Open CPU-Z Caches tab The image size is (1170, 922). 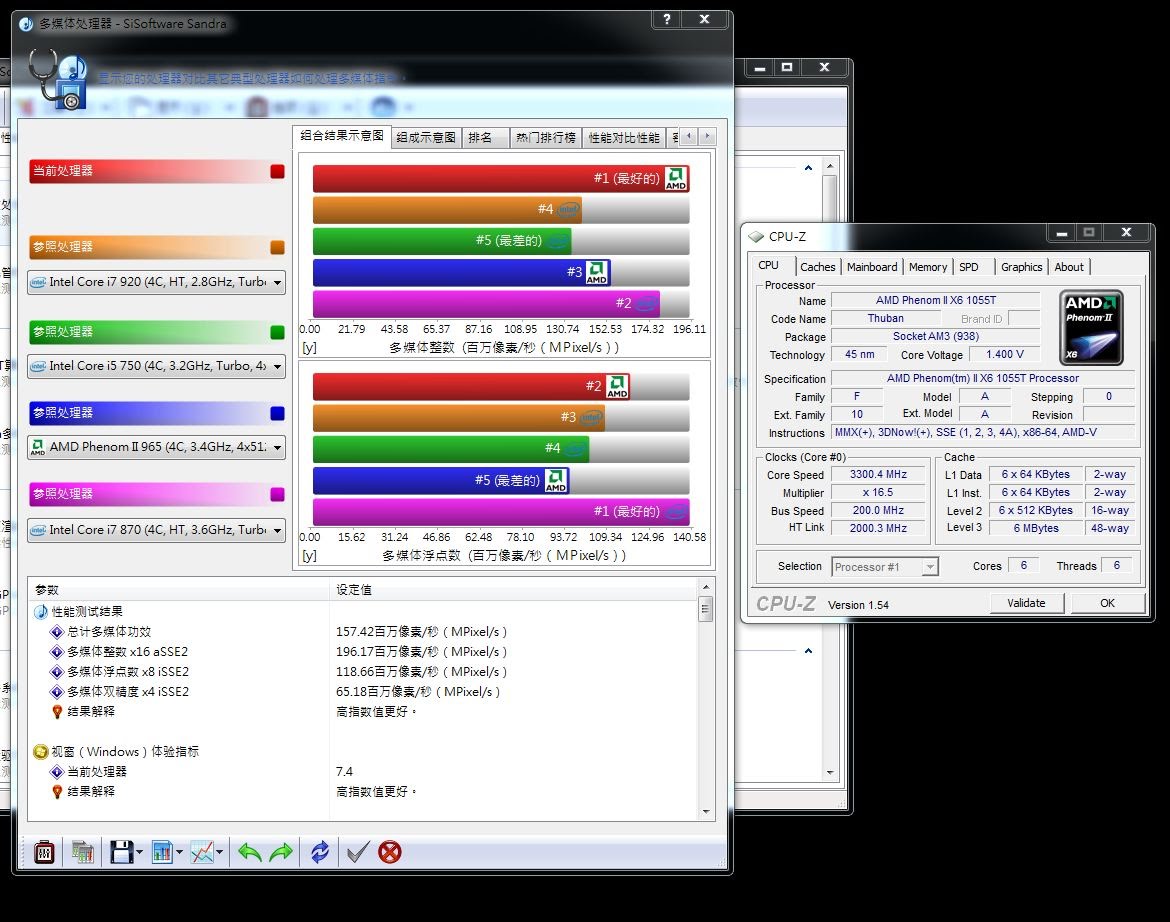click(817, 267)
